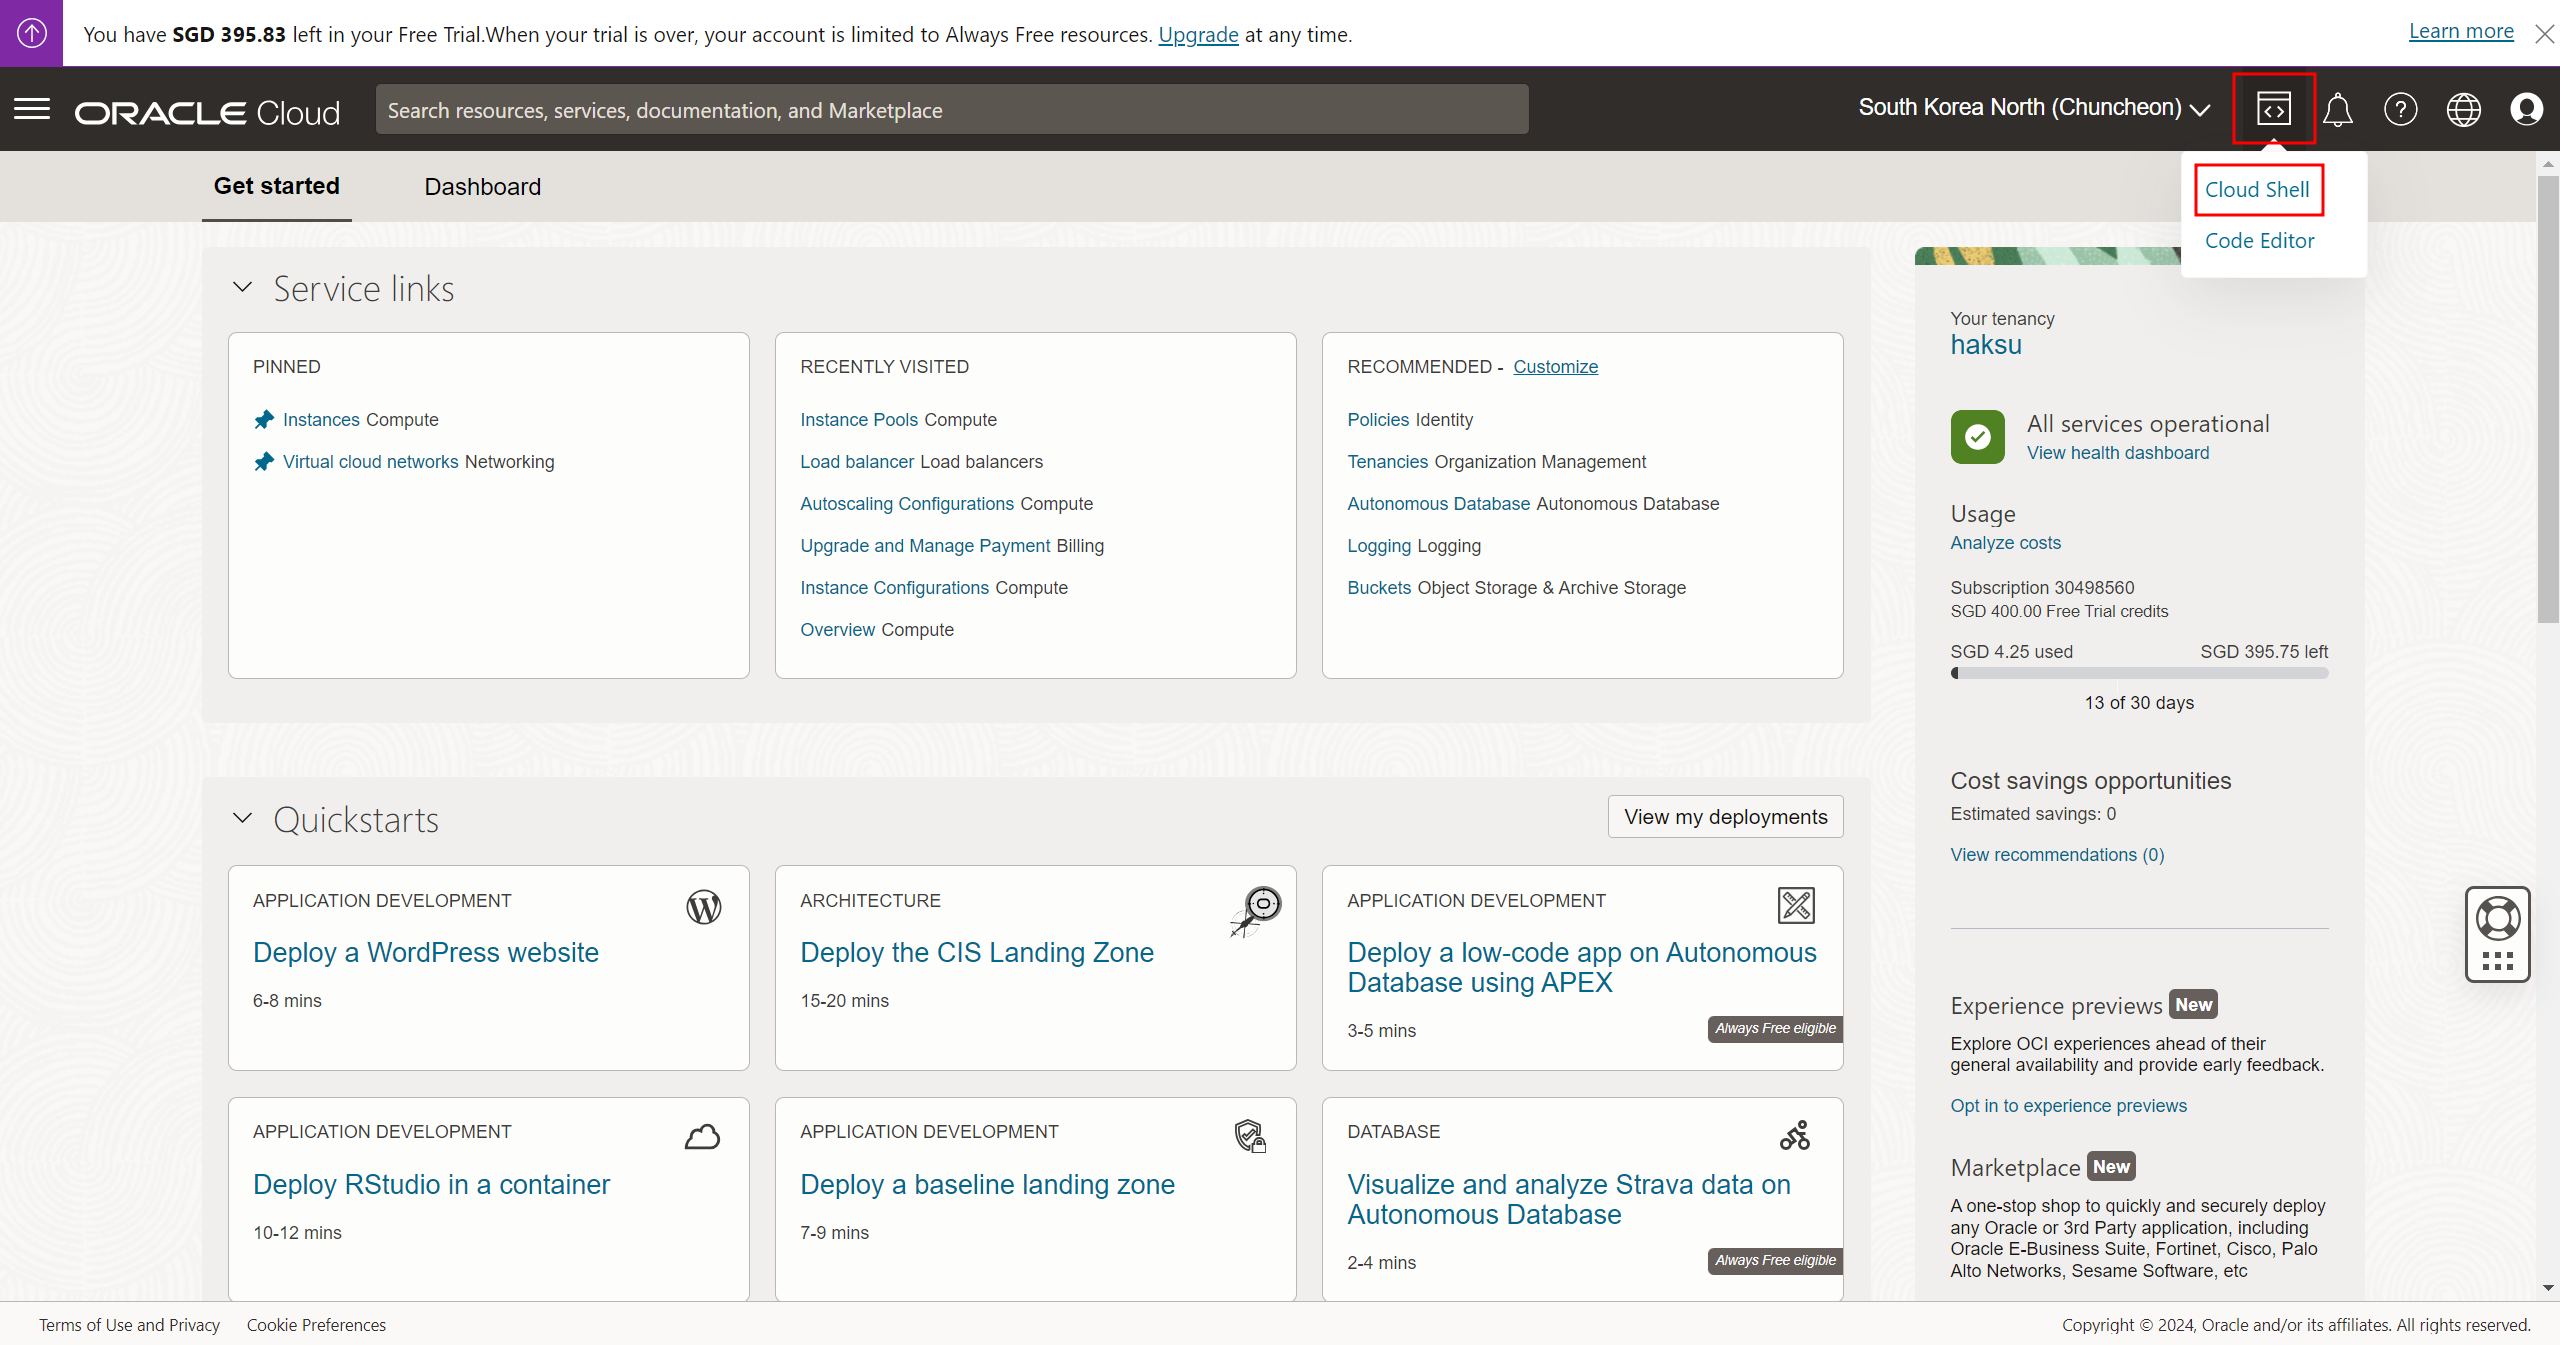Collapse the Quickstarts section chevron
The width and height of the screenshot is (2560, 1345).
[242, 819]
